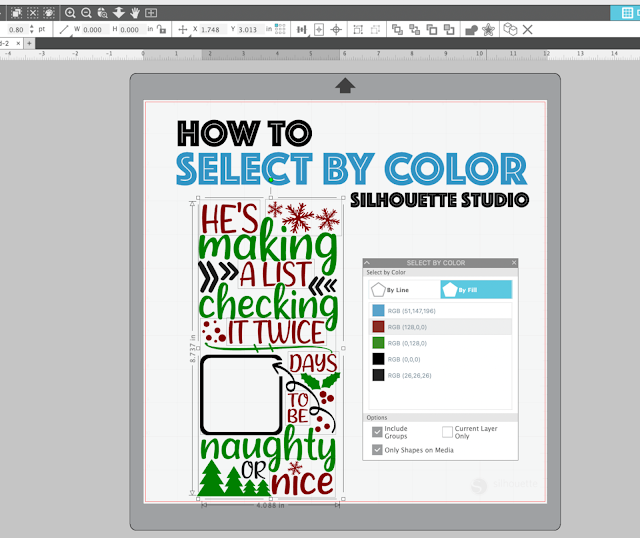
Task: Click the 0.80 line thickness field
Action: [x=17, y=30]
